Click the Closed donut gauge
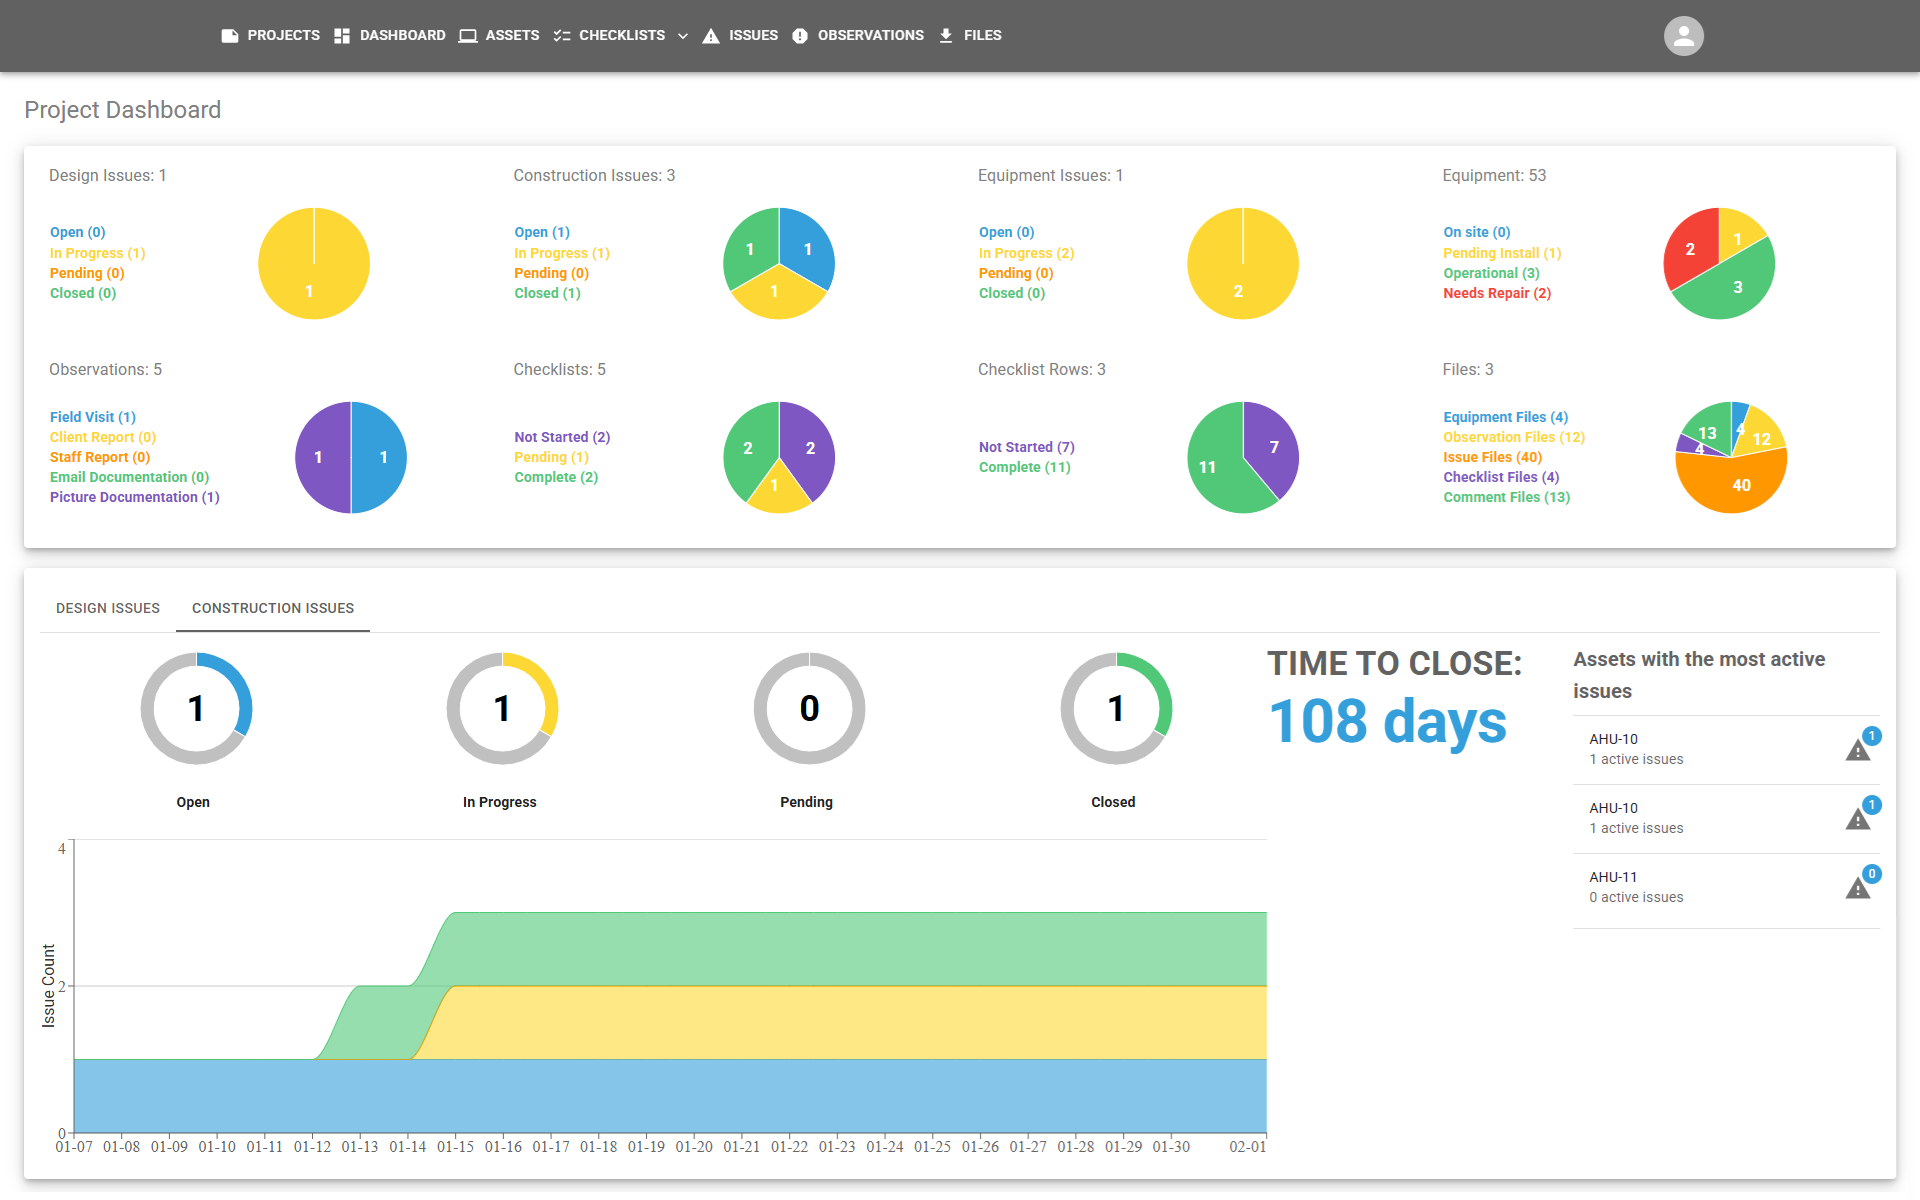 (1116, 709)
